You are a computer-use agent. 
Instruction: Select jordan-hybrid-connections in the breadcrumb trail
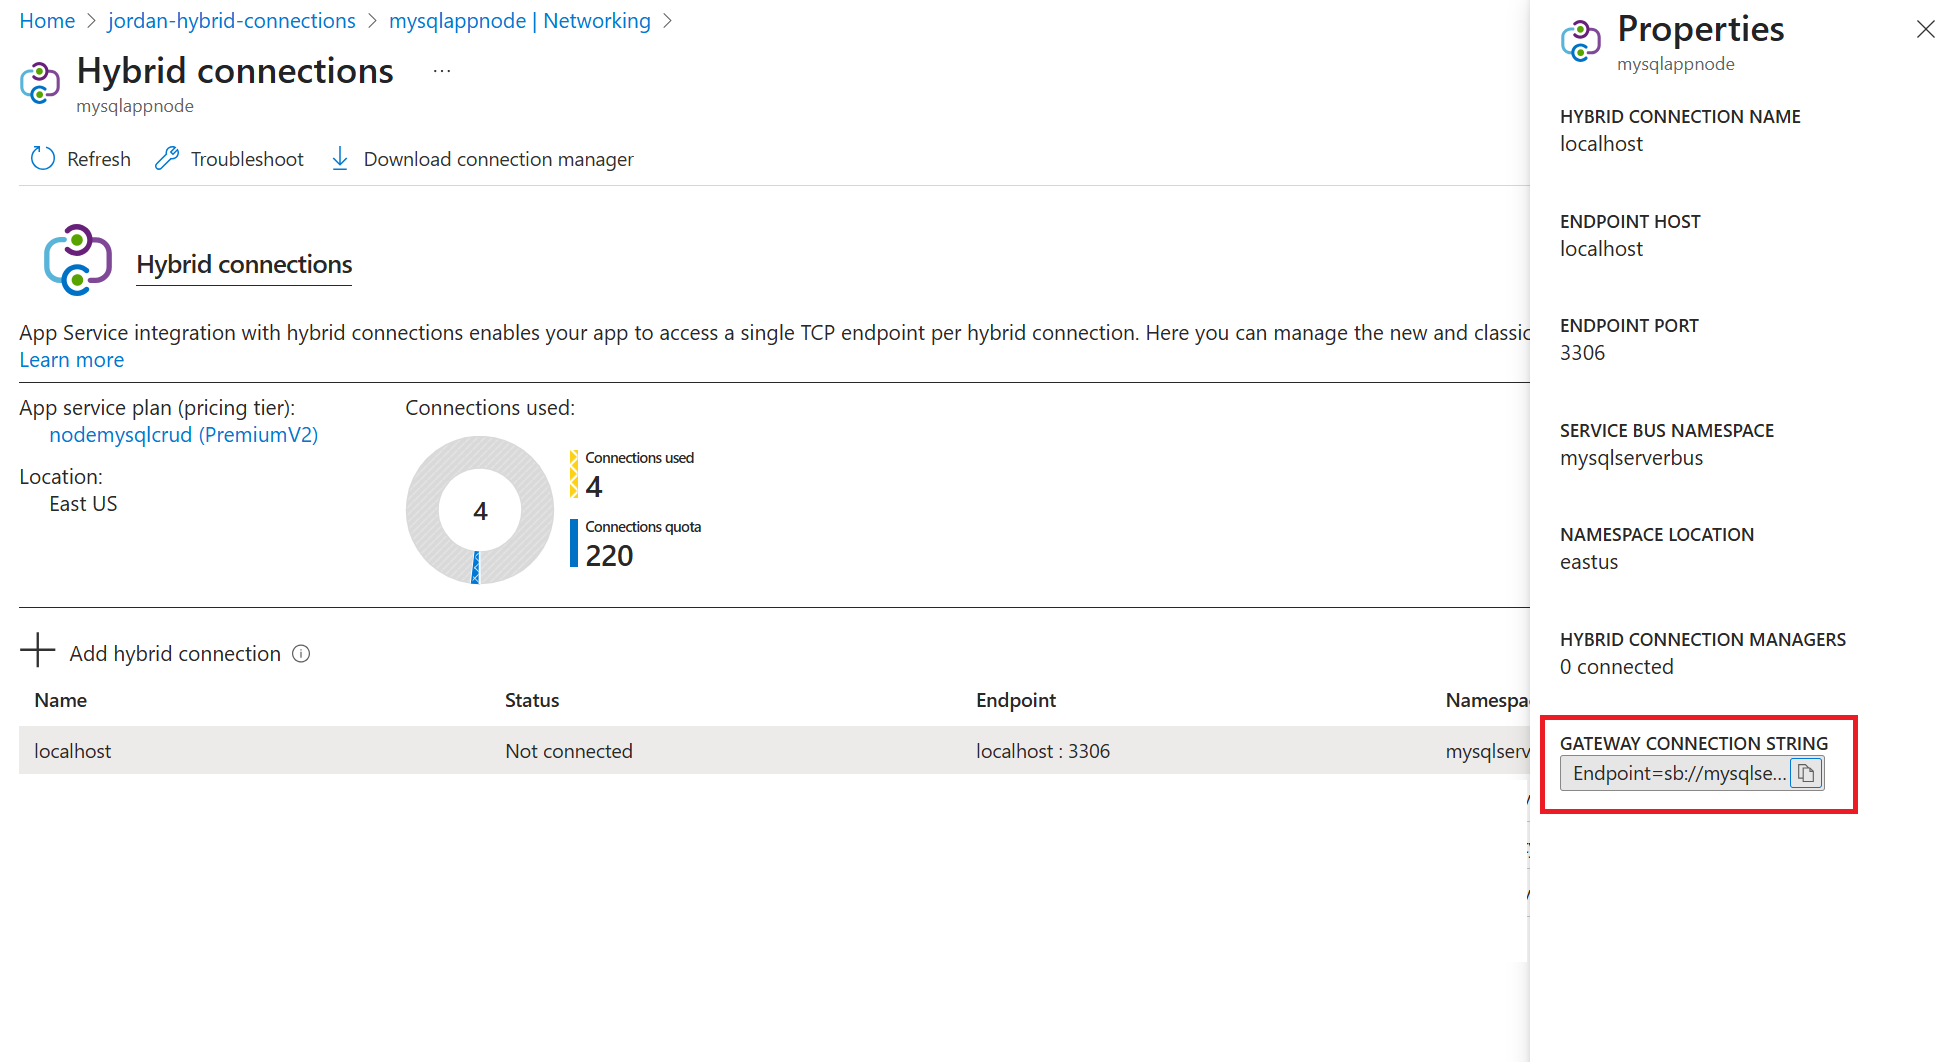point(231,20)
